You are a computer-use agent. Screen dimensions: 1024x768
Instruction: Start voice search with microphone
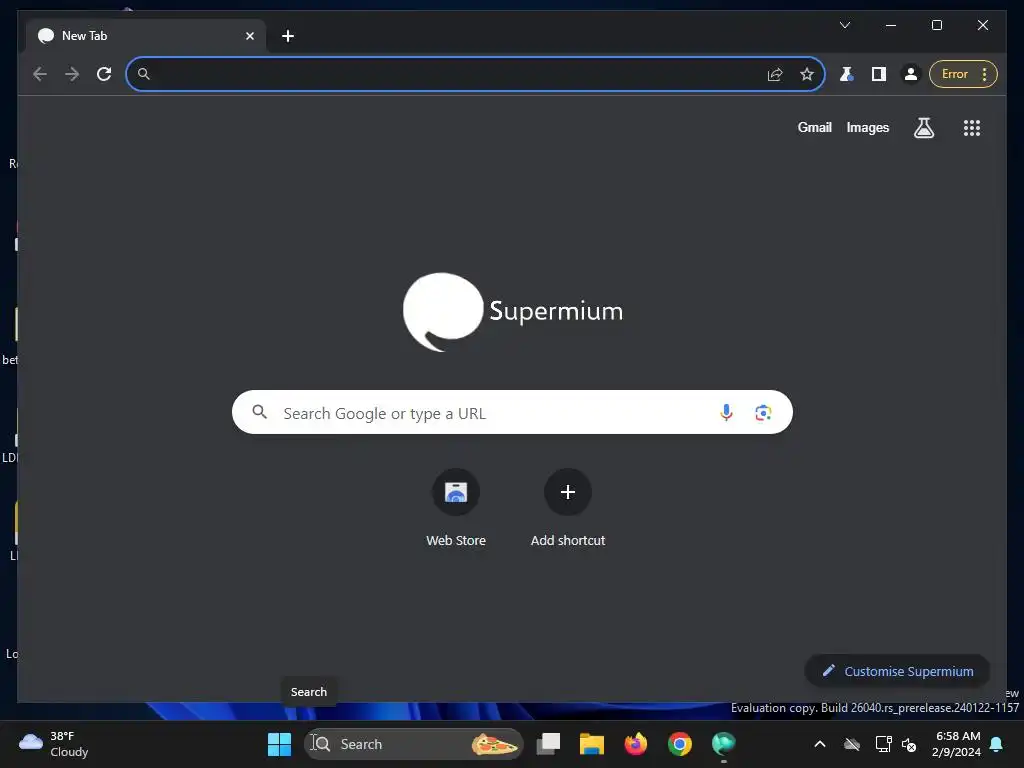click(726, 412)
